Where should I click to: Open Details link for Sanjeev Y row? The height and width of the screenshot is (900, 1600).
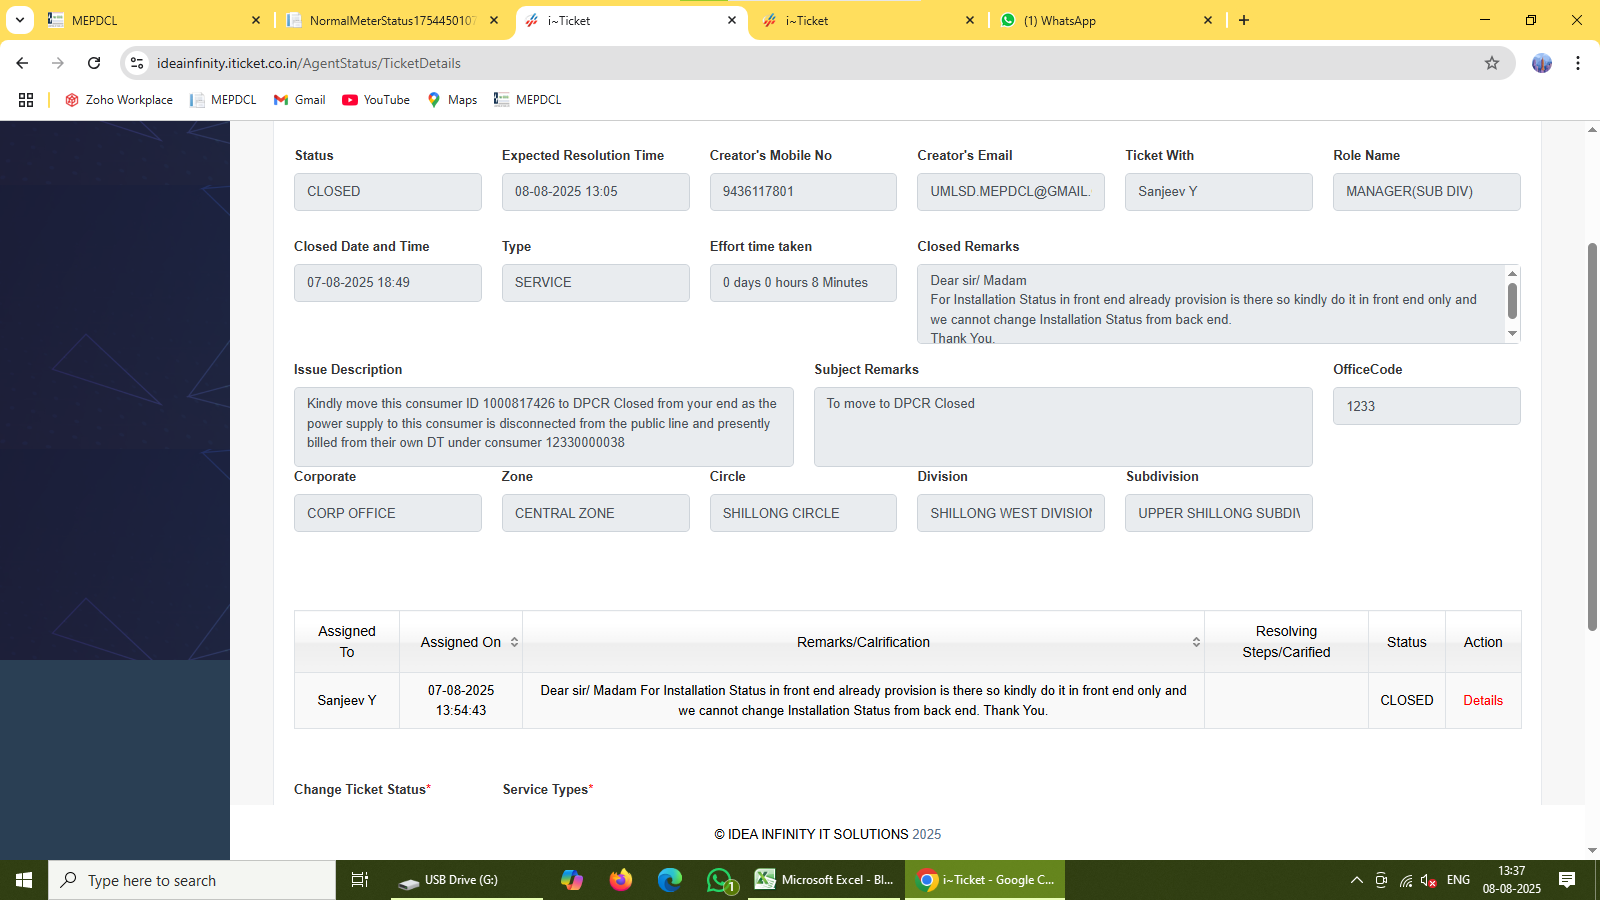1483,701
